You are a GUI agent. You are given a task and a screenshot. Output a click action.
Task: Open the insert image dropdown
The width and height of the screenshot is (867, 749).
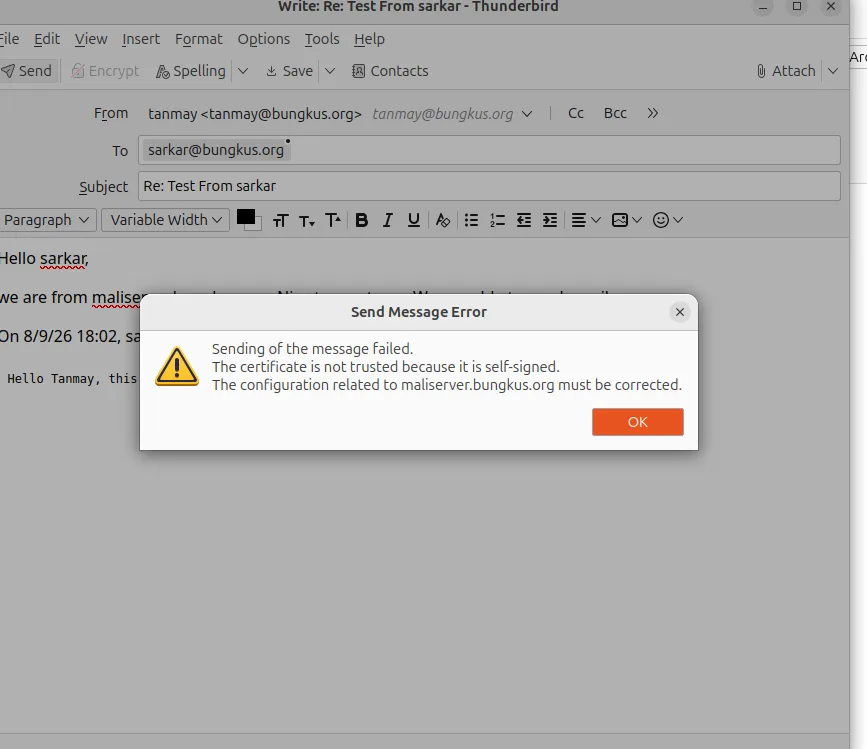pyautogui.click(x=626, y=221)
